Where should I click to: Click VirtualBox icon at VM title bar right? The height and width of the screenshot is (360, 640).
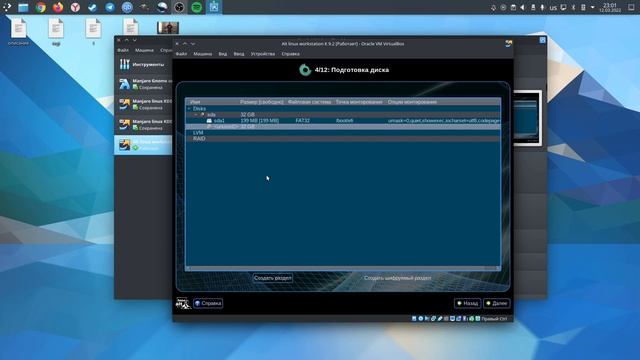click(508, 44)
